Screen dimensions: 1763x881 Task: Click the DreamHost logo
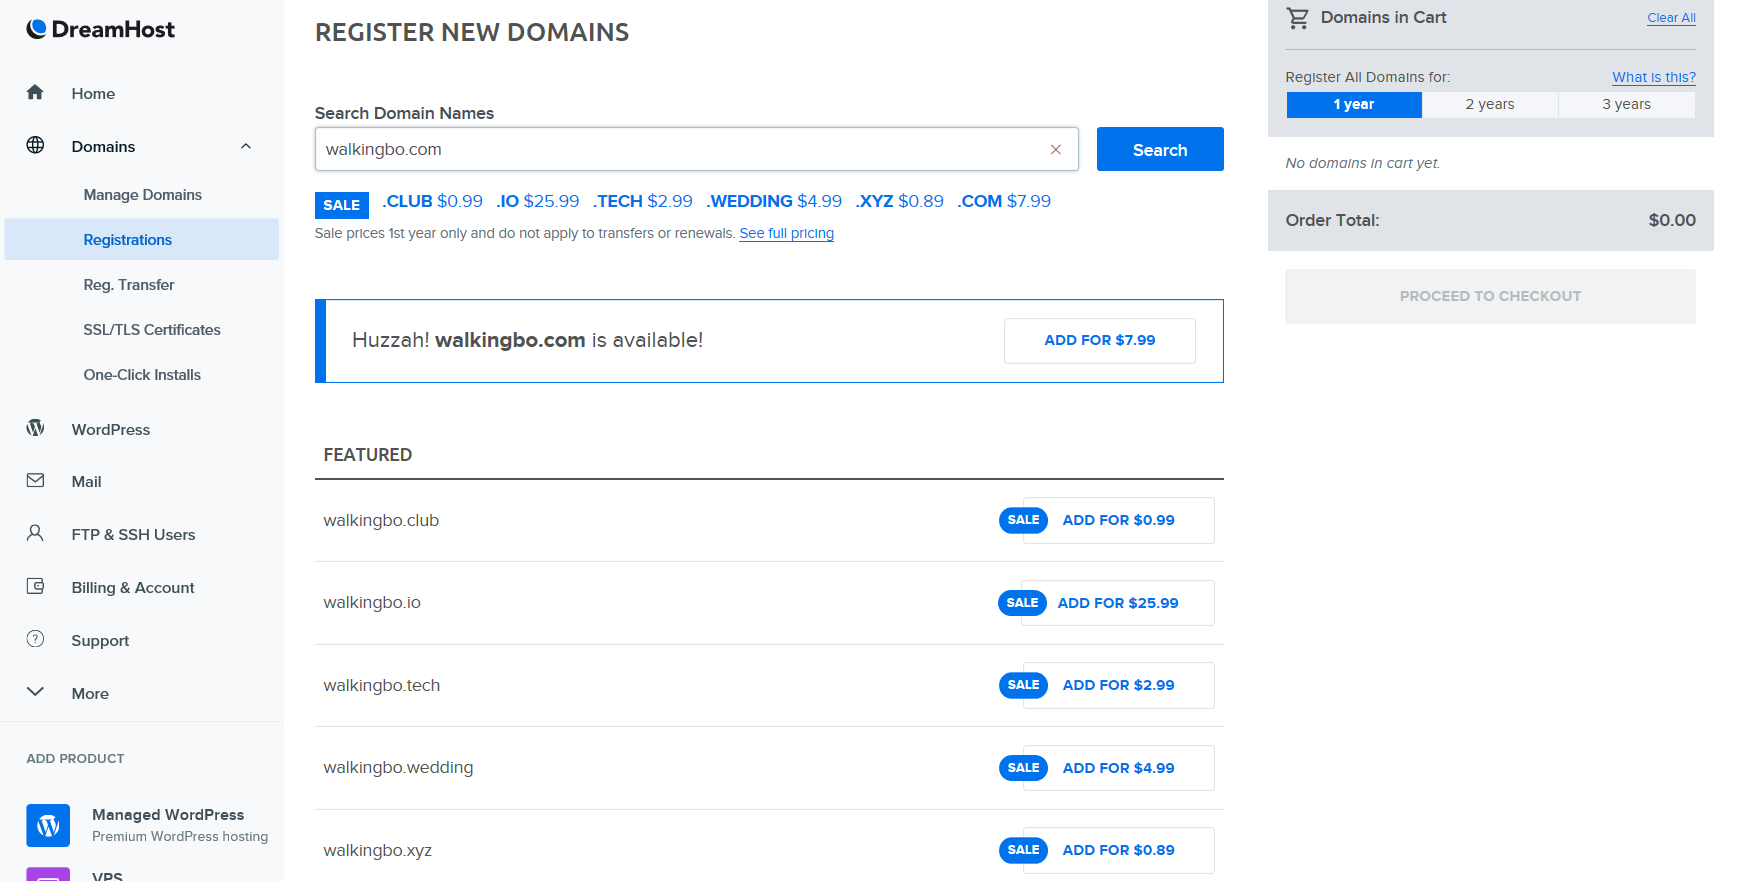coord(100,29)
